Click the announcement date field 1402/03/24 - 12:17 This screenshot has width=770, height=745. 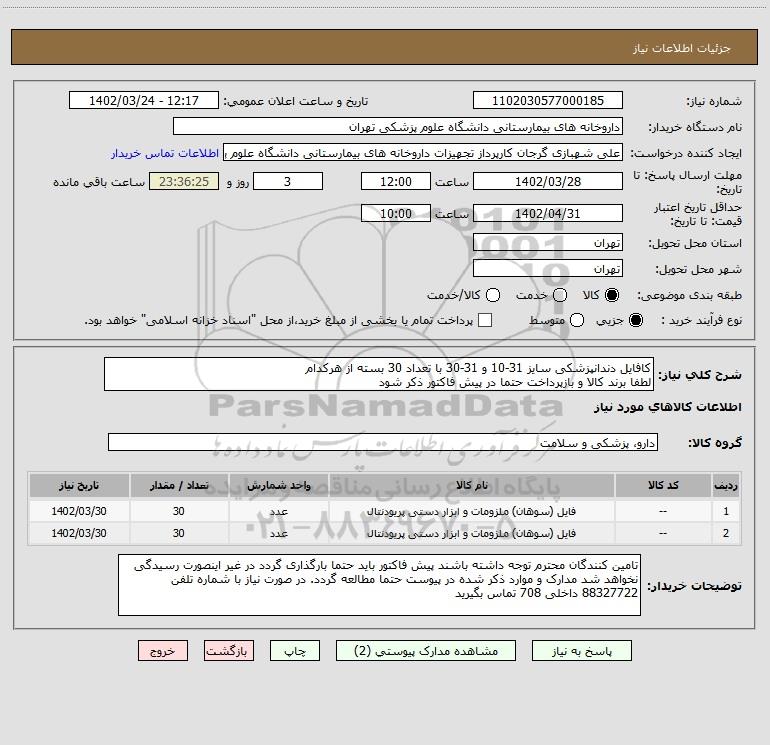tap(144, 101)
